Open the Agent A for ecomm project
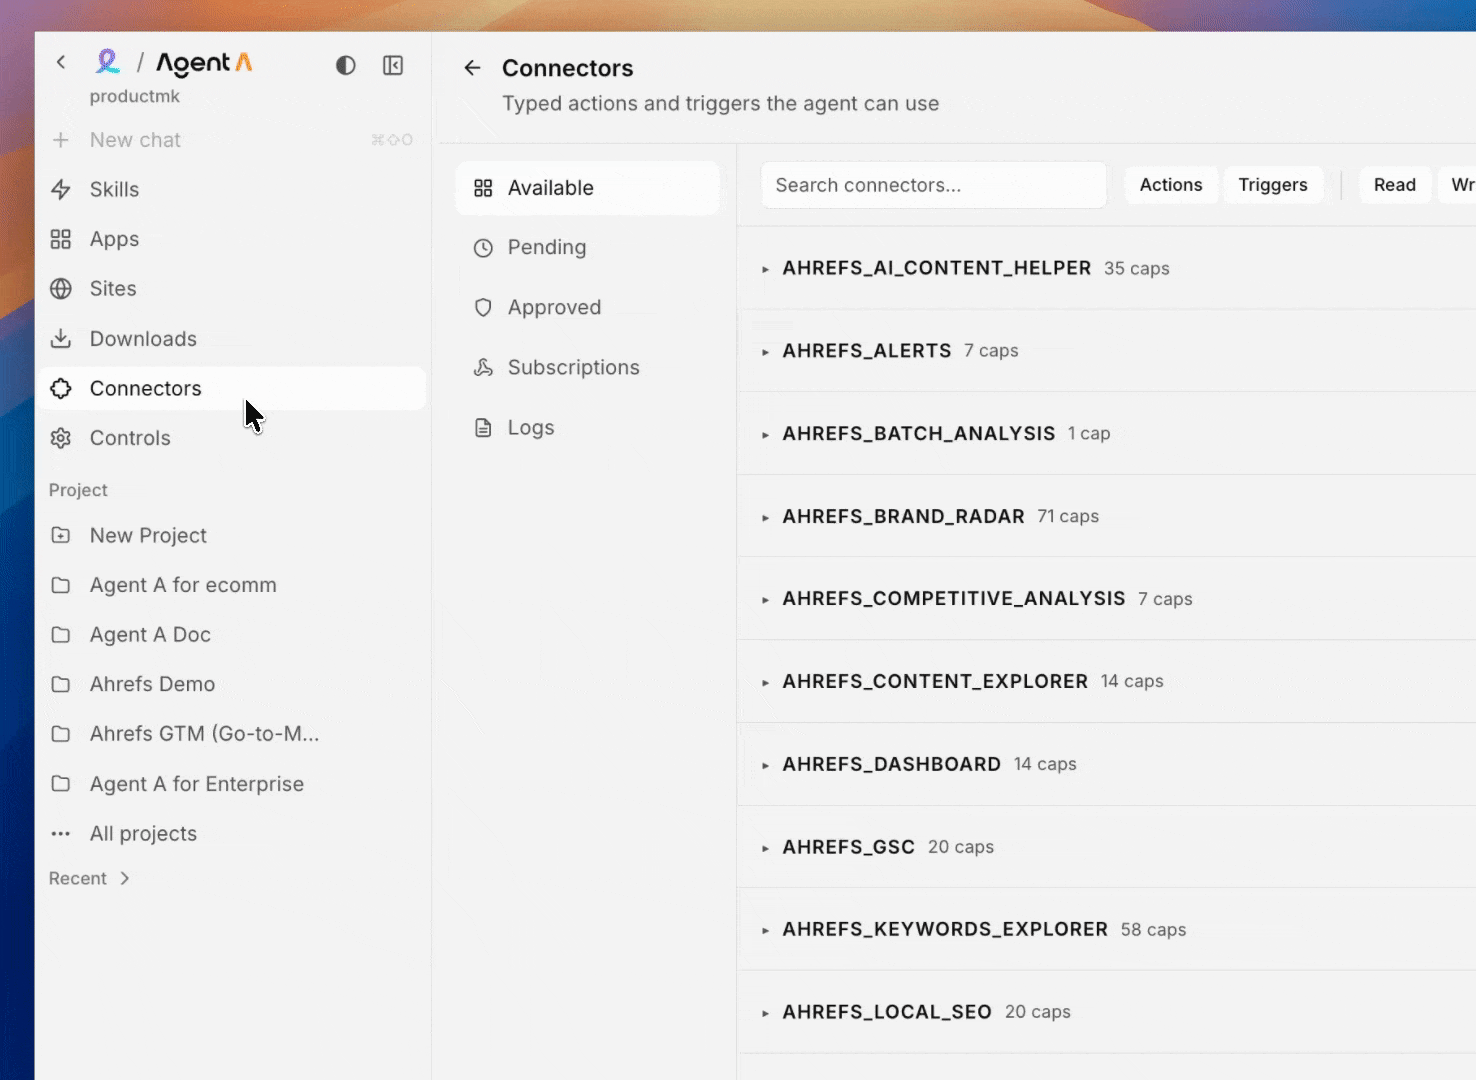The image size is (1476, 1080). point(231,585)
